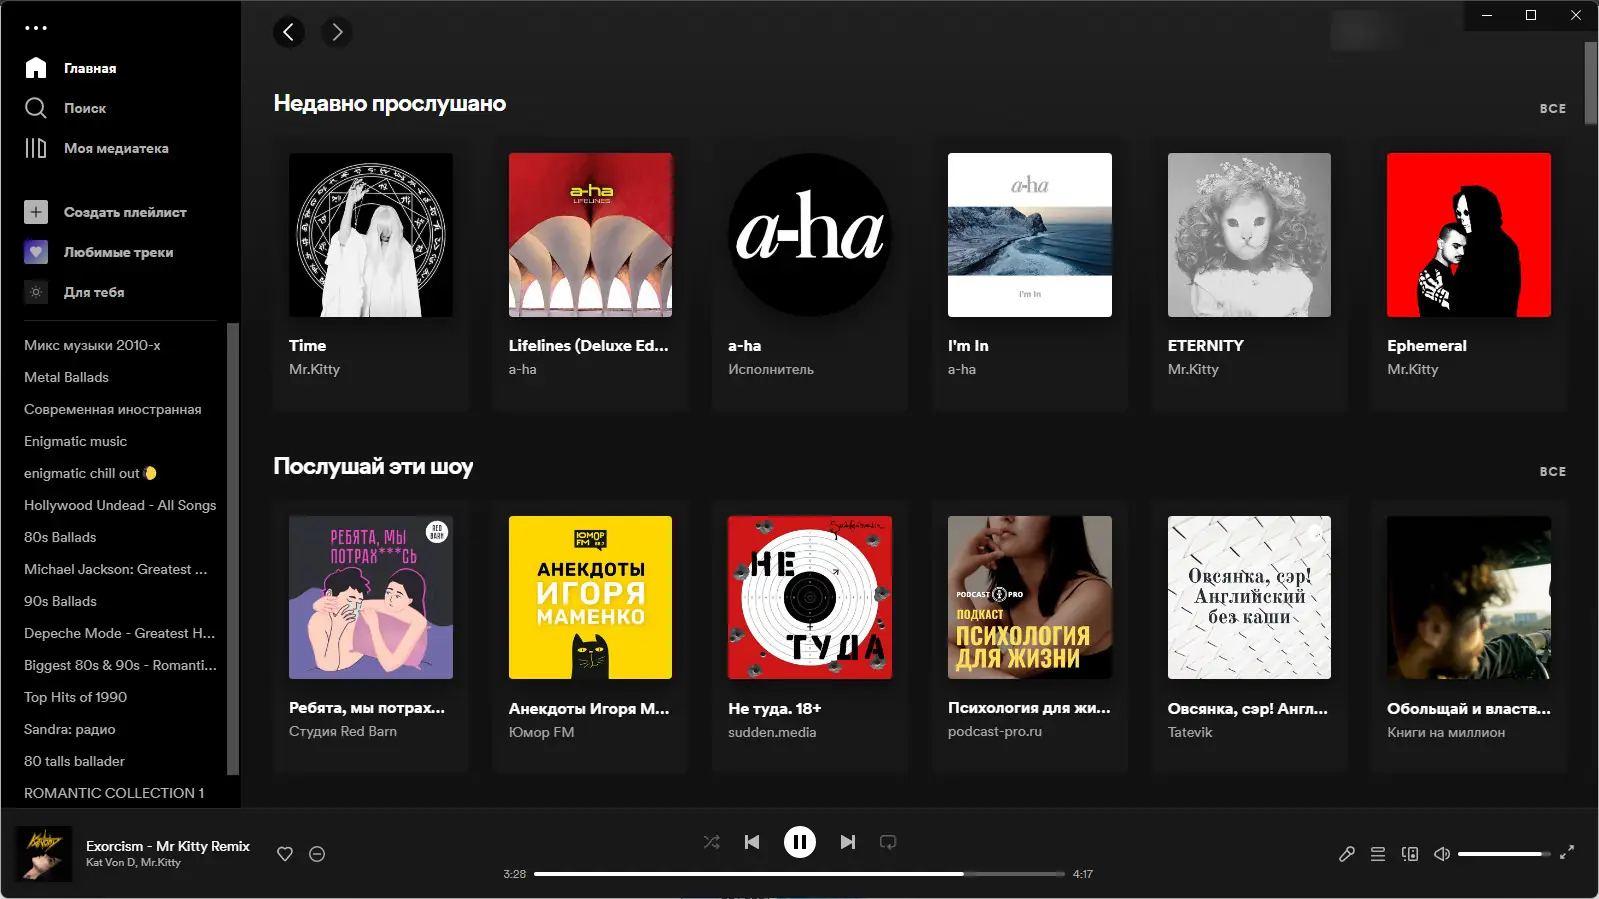The image size is (1599, 899).
Task: Select Biggest 80s & 90s playlist
Action: click(x=120, y=665)
